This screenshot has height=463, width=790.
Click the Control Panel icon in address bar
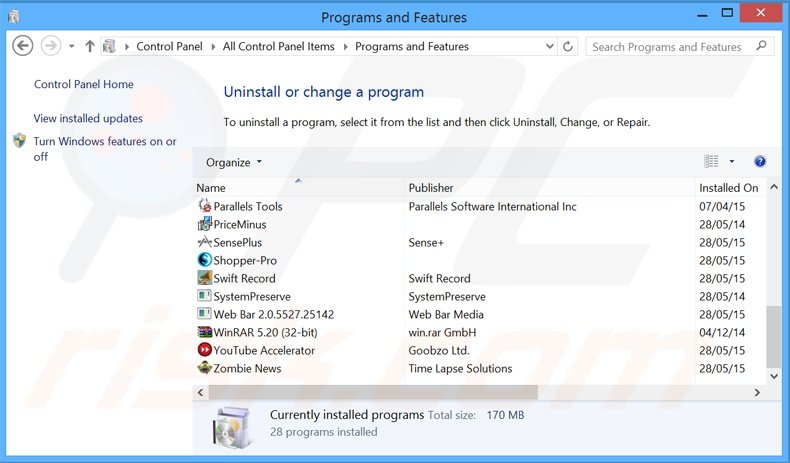109,46
